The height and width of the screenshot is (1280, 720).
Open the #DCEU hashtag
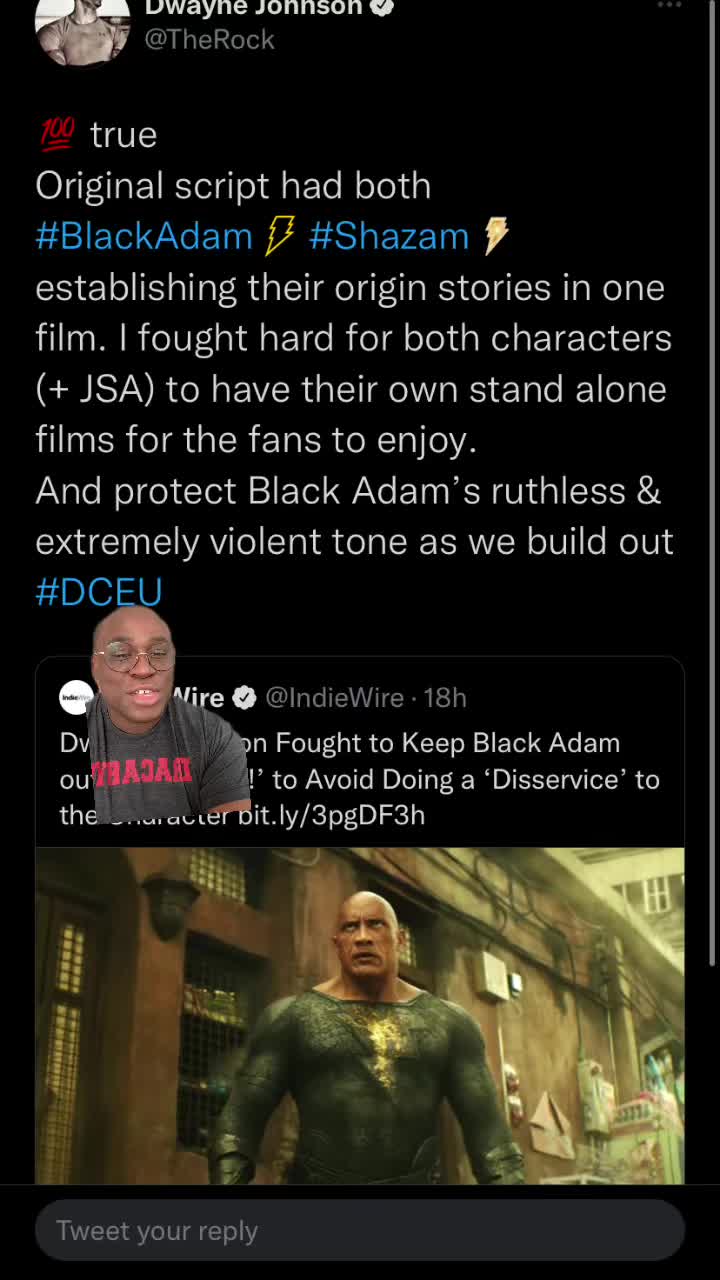tap(99, 592)
